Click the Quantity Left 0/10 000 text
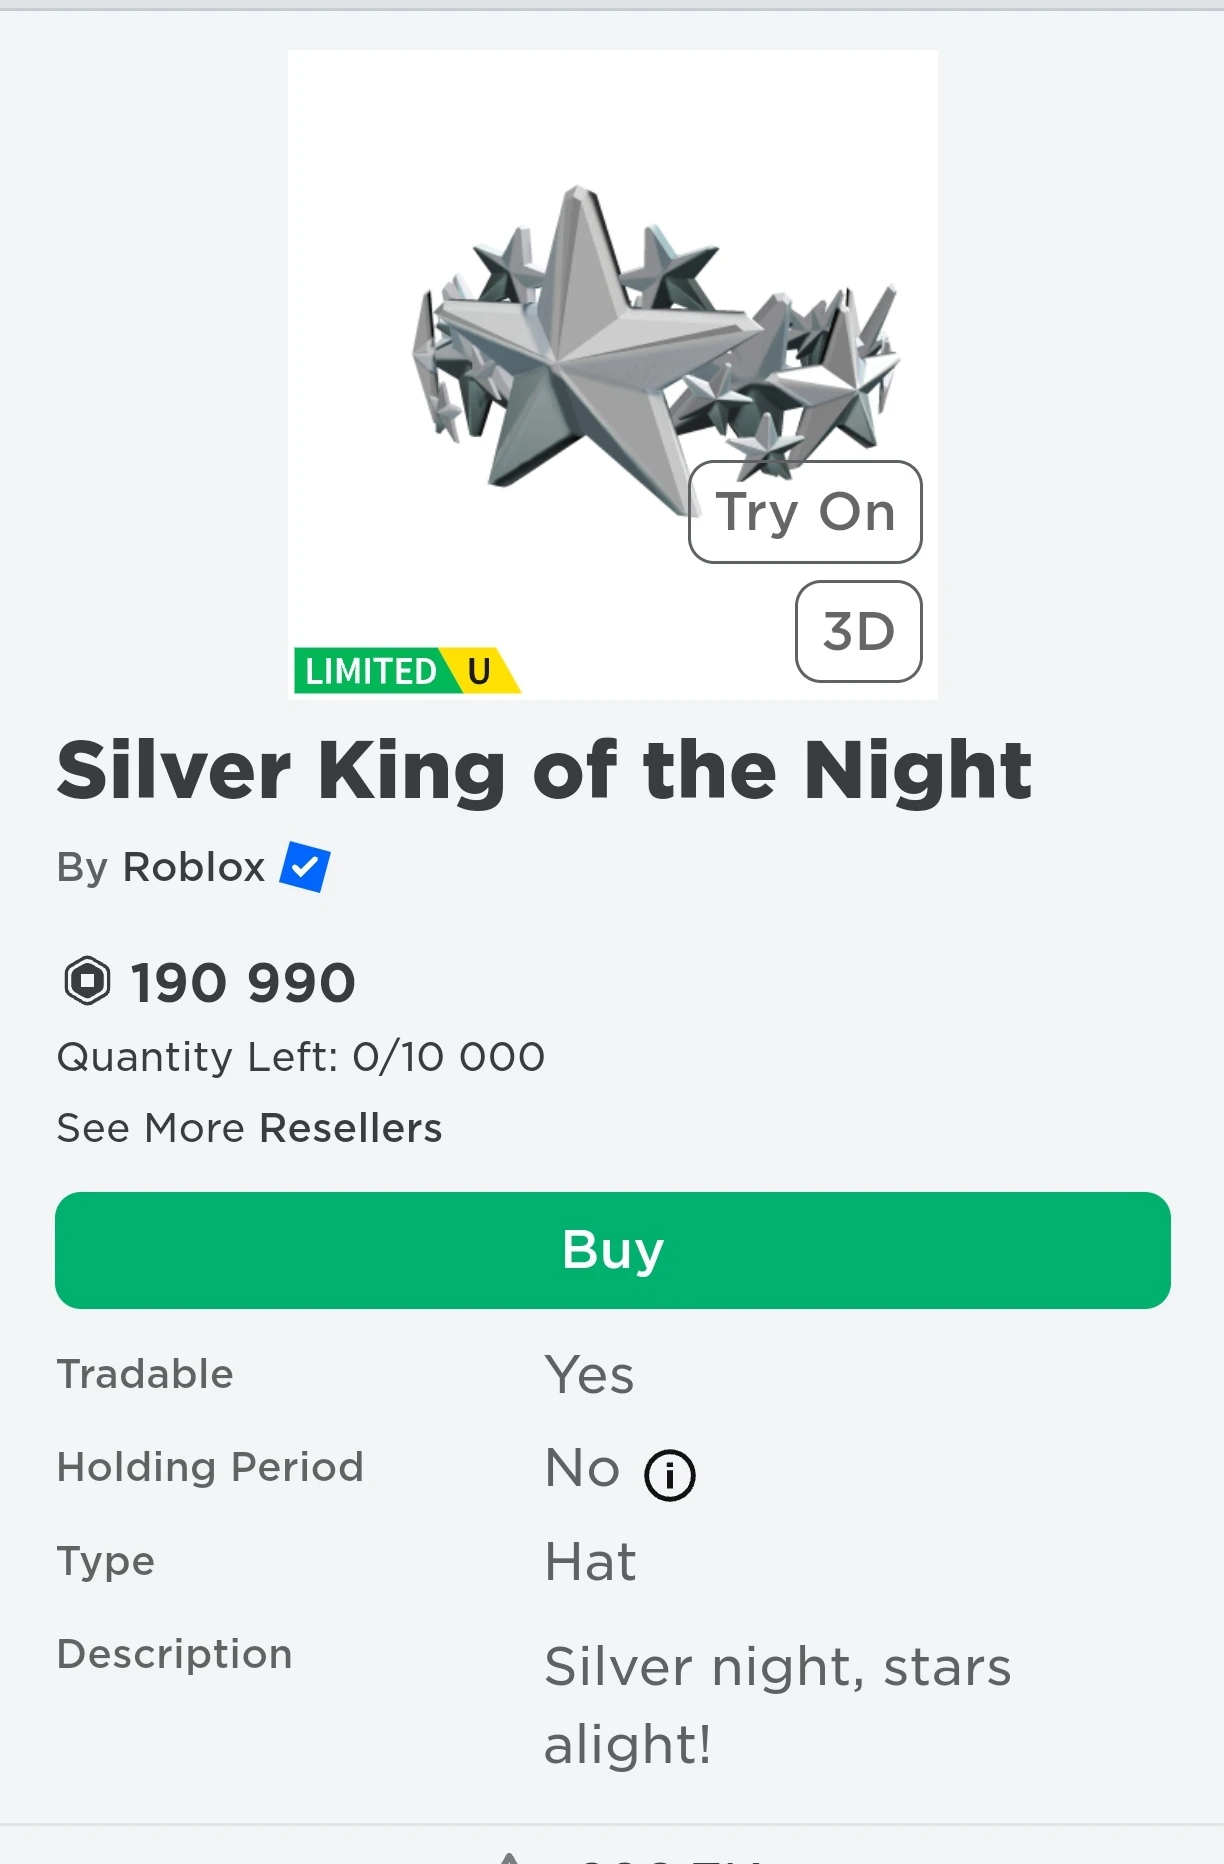1224x1864 pixels. 300,1056
